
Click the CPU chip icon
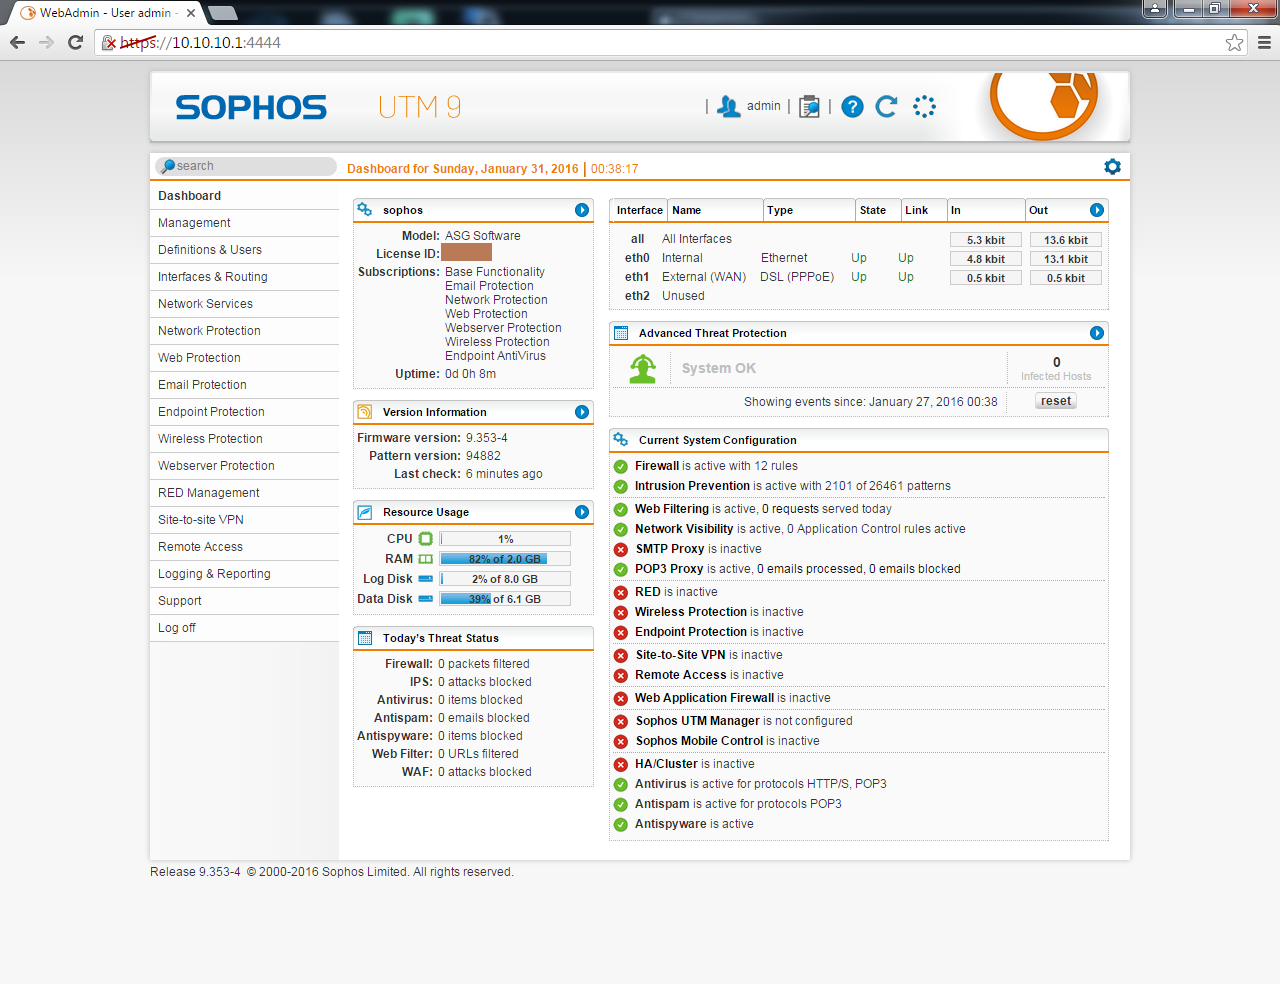pos(426,539)
